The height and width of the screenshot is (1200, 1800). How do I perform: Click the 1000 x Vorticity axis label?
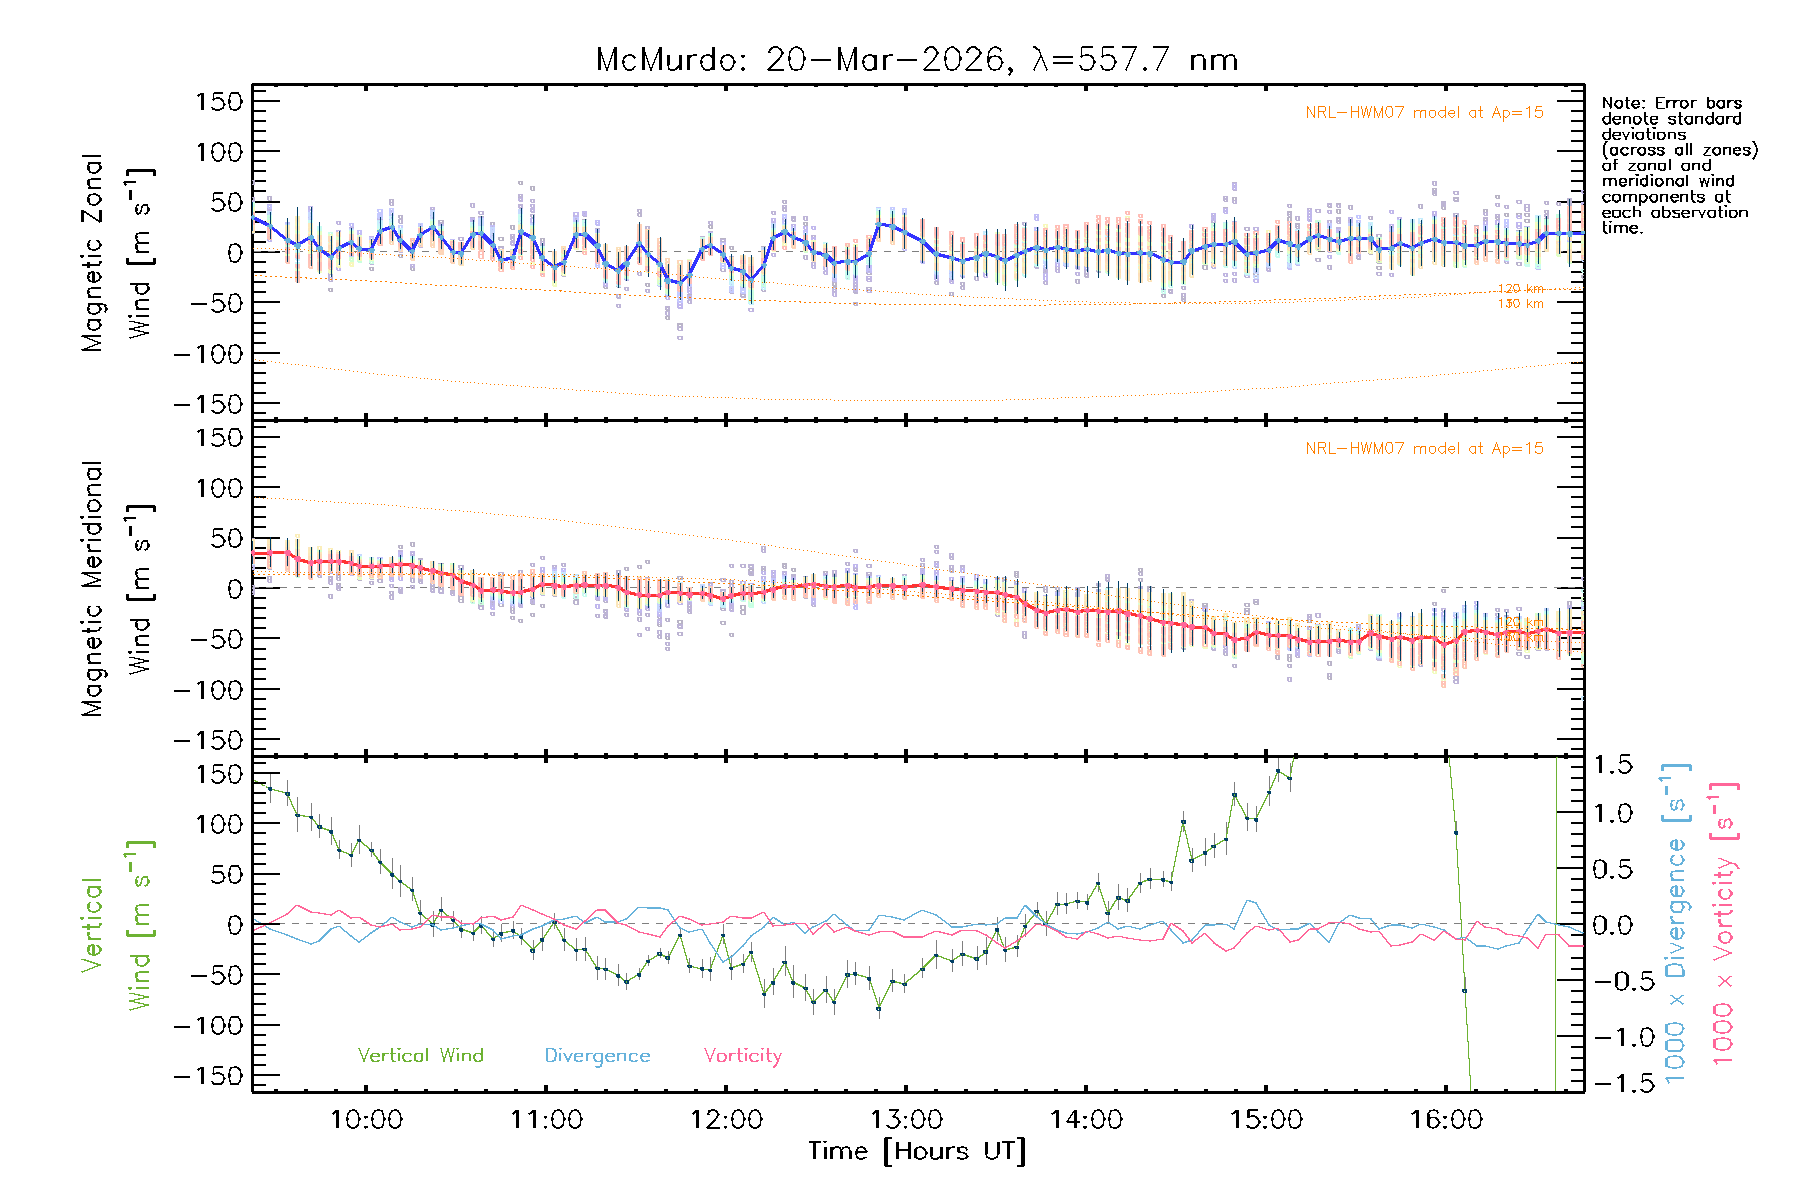point(1724,924)
